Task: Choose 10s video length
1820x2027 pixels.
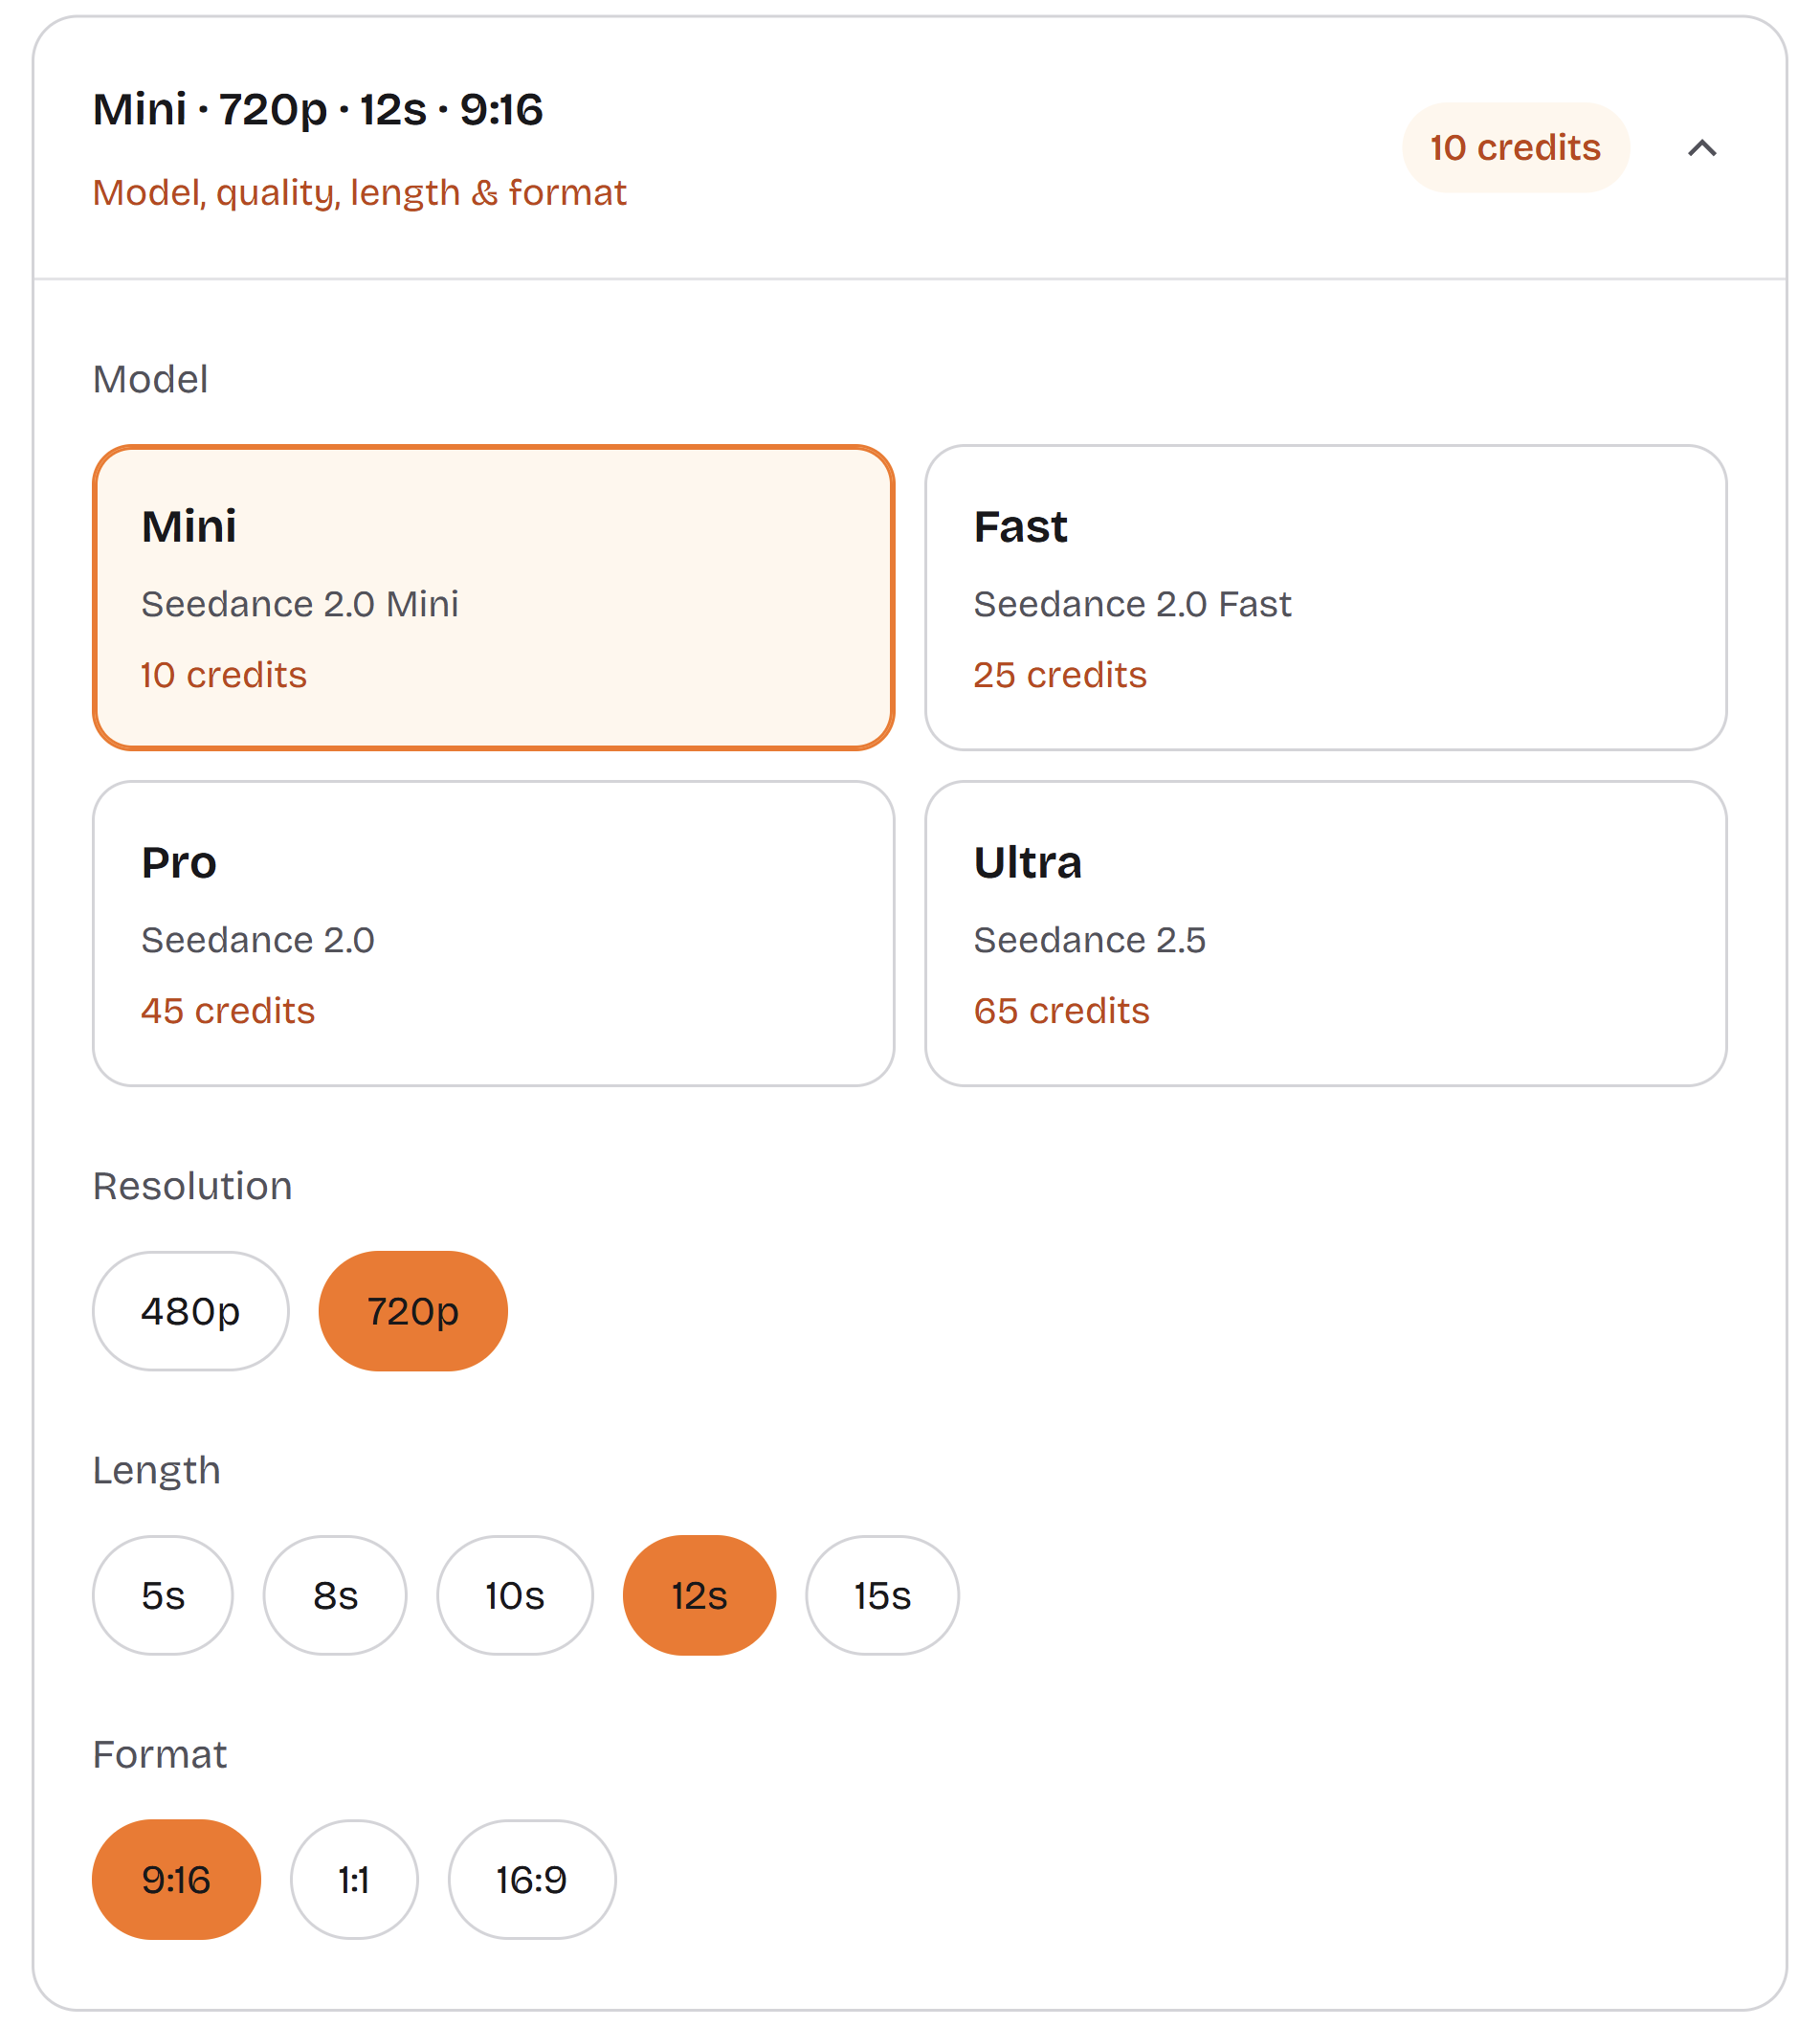Action: [515, 1595]
